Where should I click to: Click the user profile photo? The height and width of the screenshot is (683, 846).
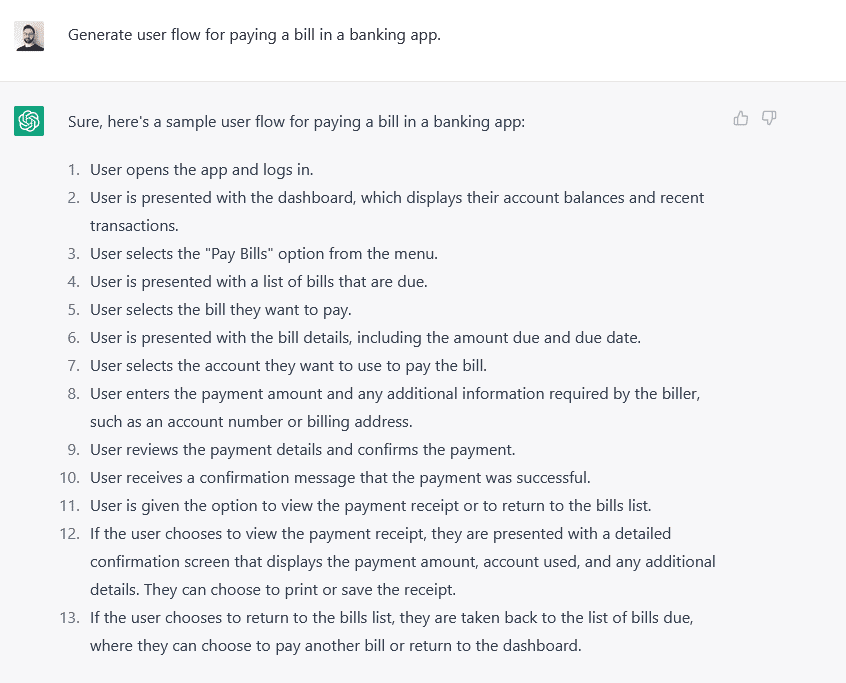point(29,36)
